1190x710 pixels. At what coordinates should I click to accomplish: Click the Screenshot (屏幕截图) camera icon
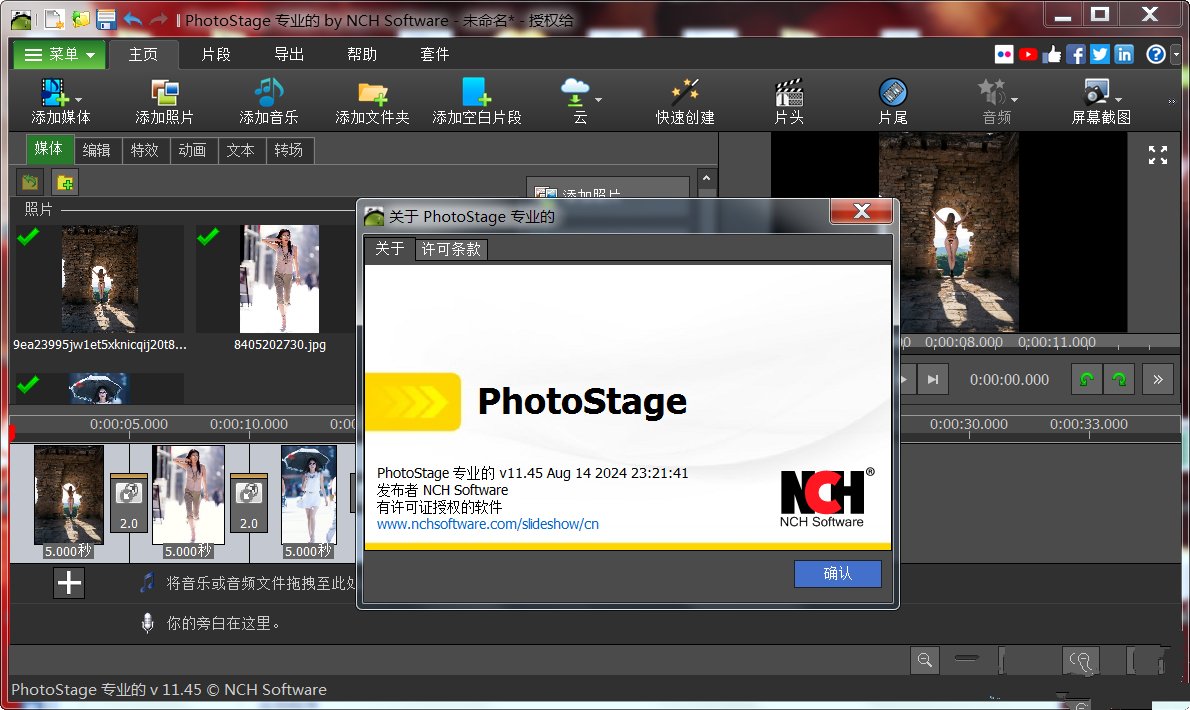point(1095,93)
